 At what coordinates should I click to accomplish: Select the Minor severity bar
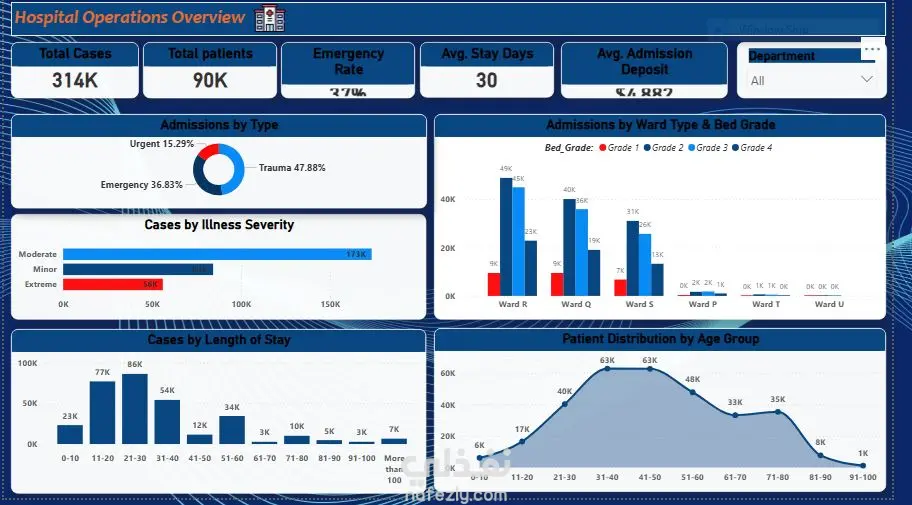(x=138, y=269)
